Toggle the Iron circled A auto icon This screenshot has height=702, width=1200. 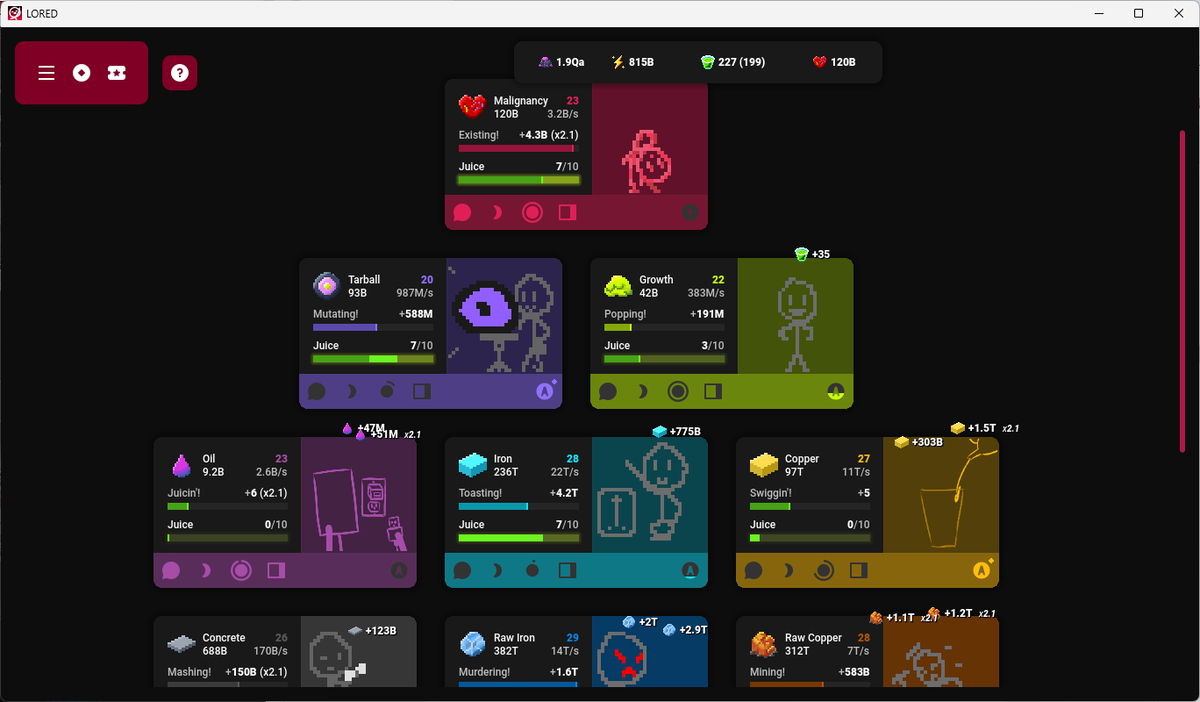tap(690, 570)
